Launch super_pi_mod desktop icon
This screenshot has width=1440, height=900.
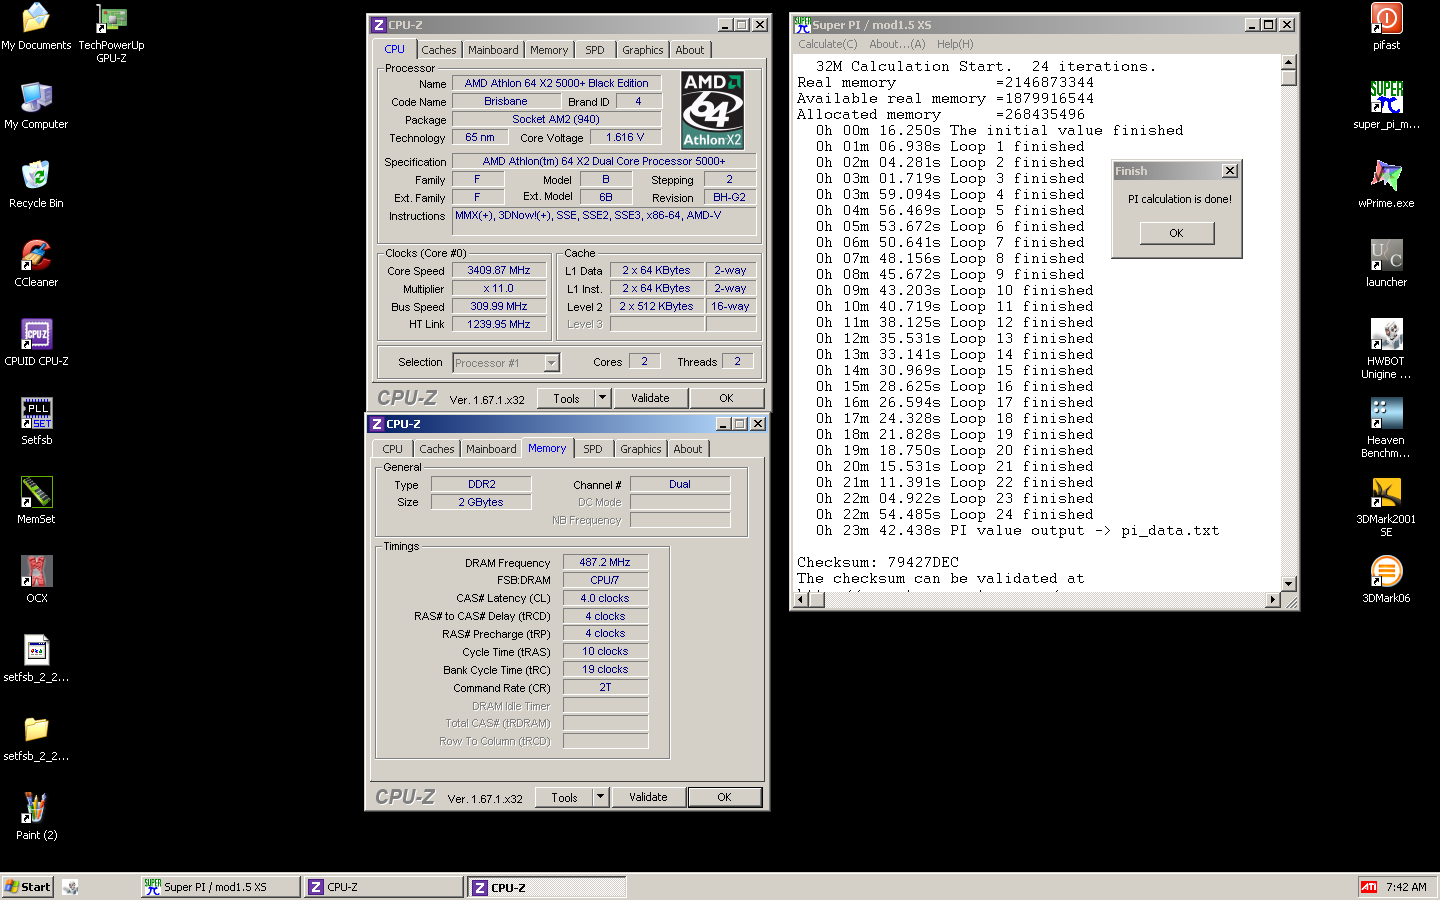point(1386,106)
